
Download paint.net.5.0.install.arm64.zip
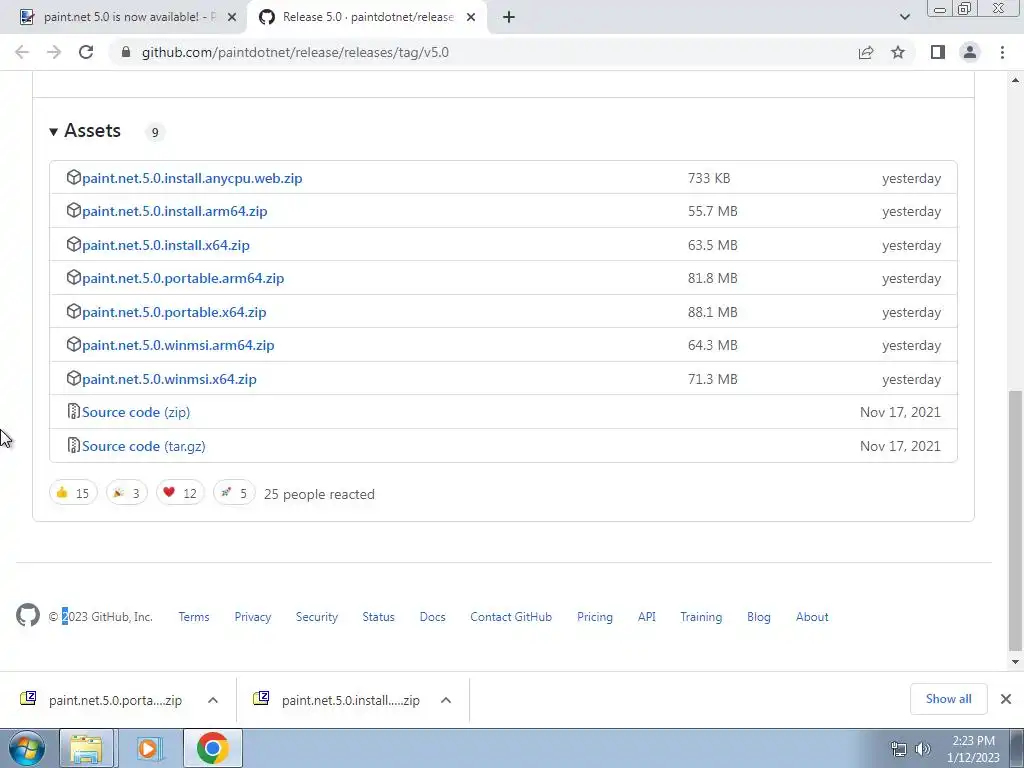pos(175,211)
